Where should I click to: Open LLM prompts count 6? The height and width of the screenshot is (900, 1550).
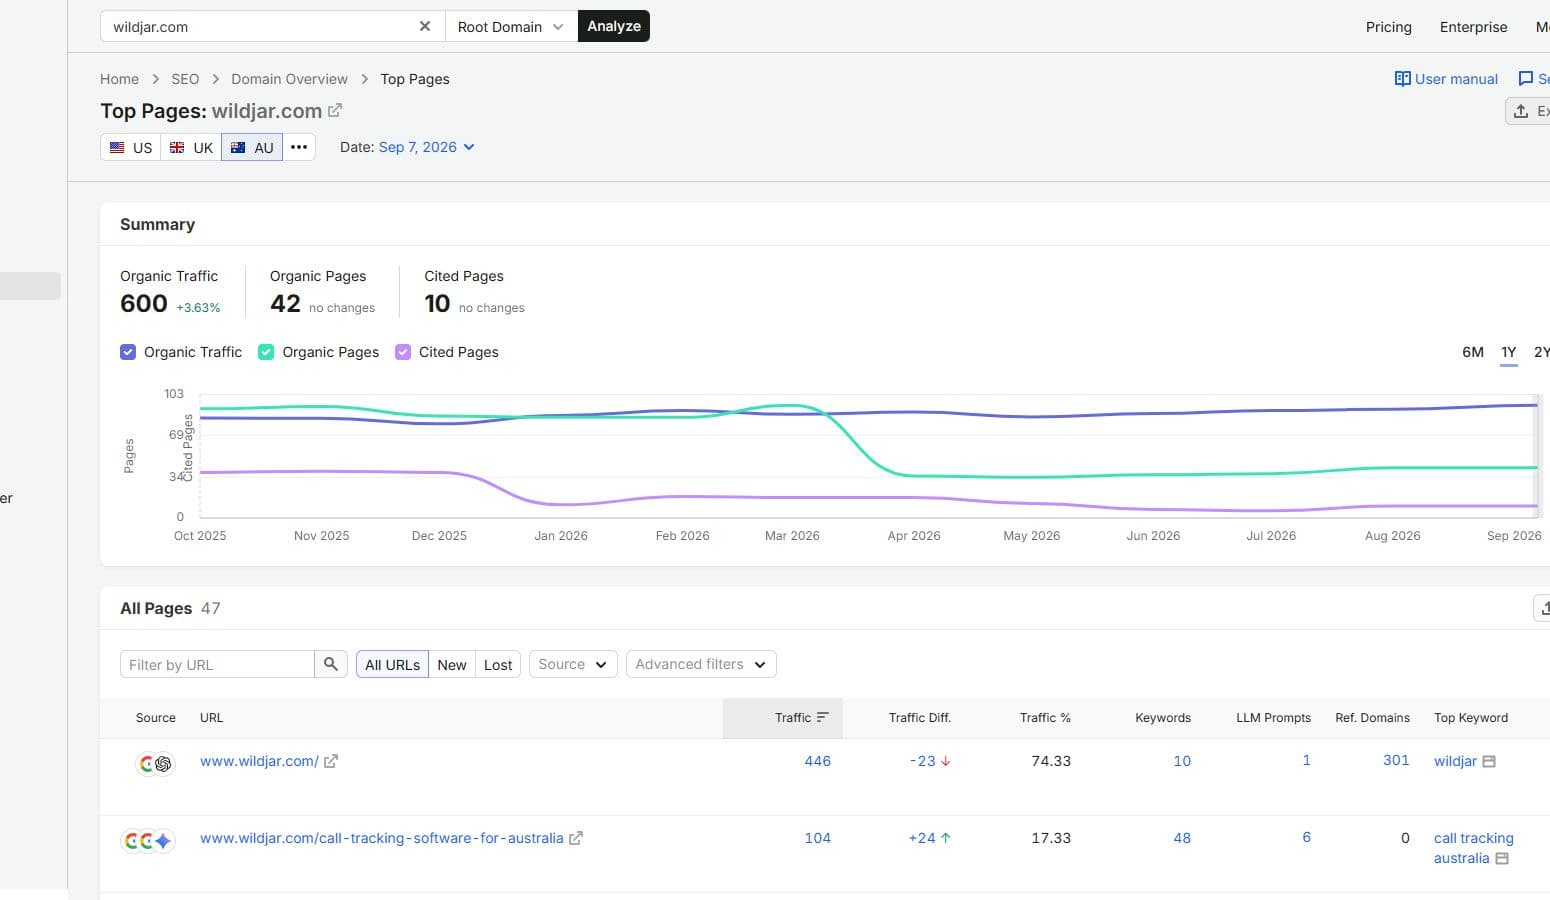point(1306,837)
